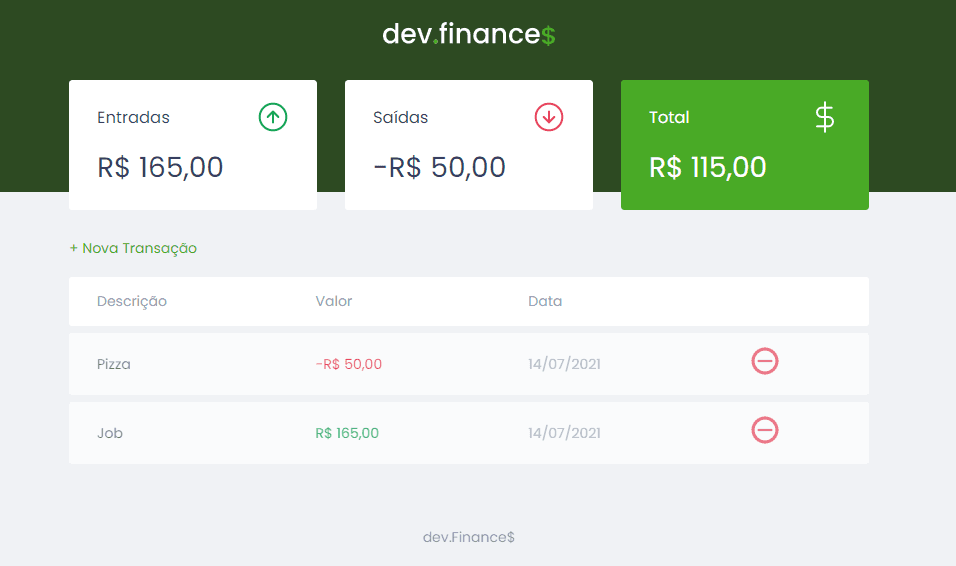
Task: Open the Nova Transação link
Action: [133, 248]
